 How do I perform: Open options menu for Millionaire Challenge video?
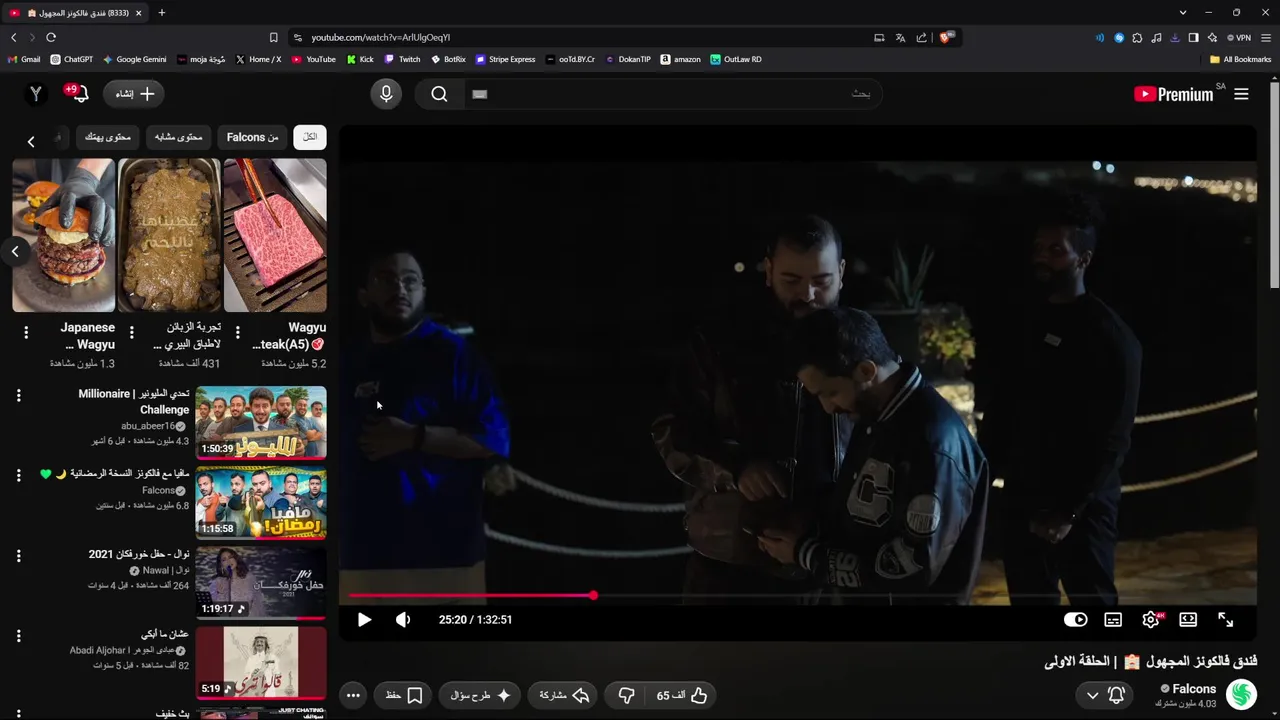tap(18, 396)
